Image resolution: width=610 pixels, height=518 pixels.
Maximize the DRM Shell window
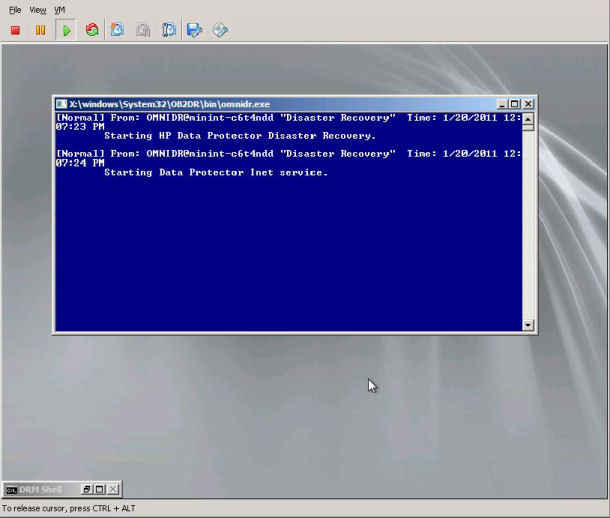pyautogui.click(x=100, y=489)
